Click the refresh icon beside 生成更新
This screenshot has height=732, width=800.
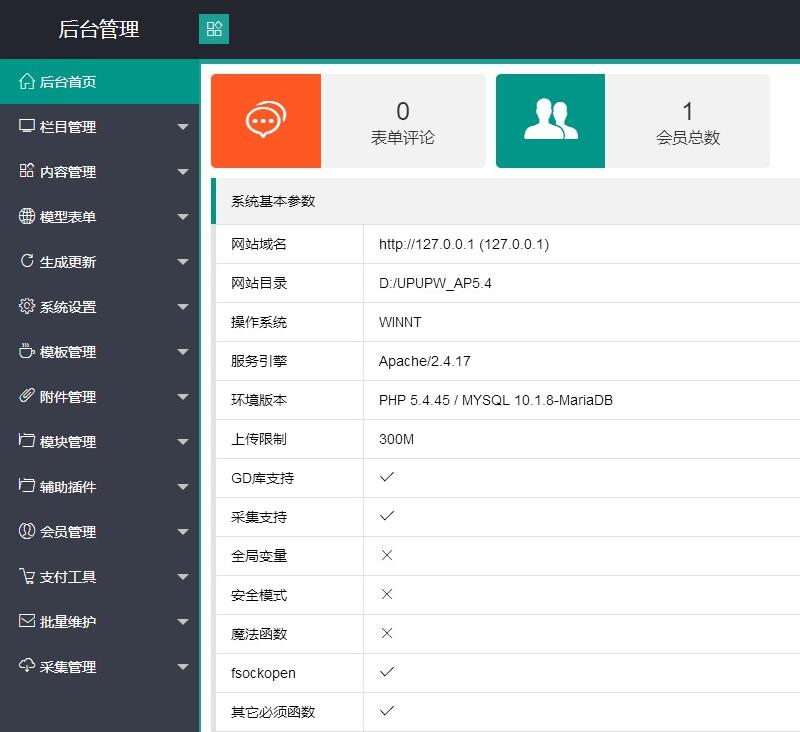click(x=27, y=262)
